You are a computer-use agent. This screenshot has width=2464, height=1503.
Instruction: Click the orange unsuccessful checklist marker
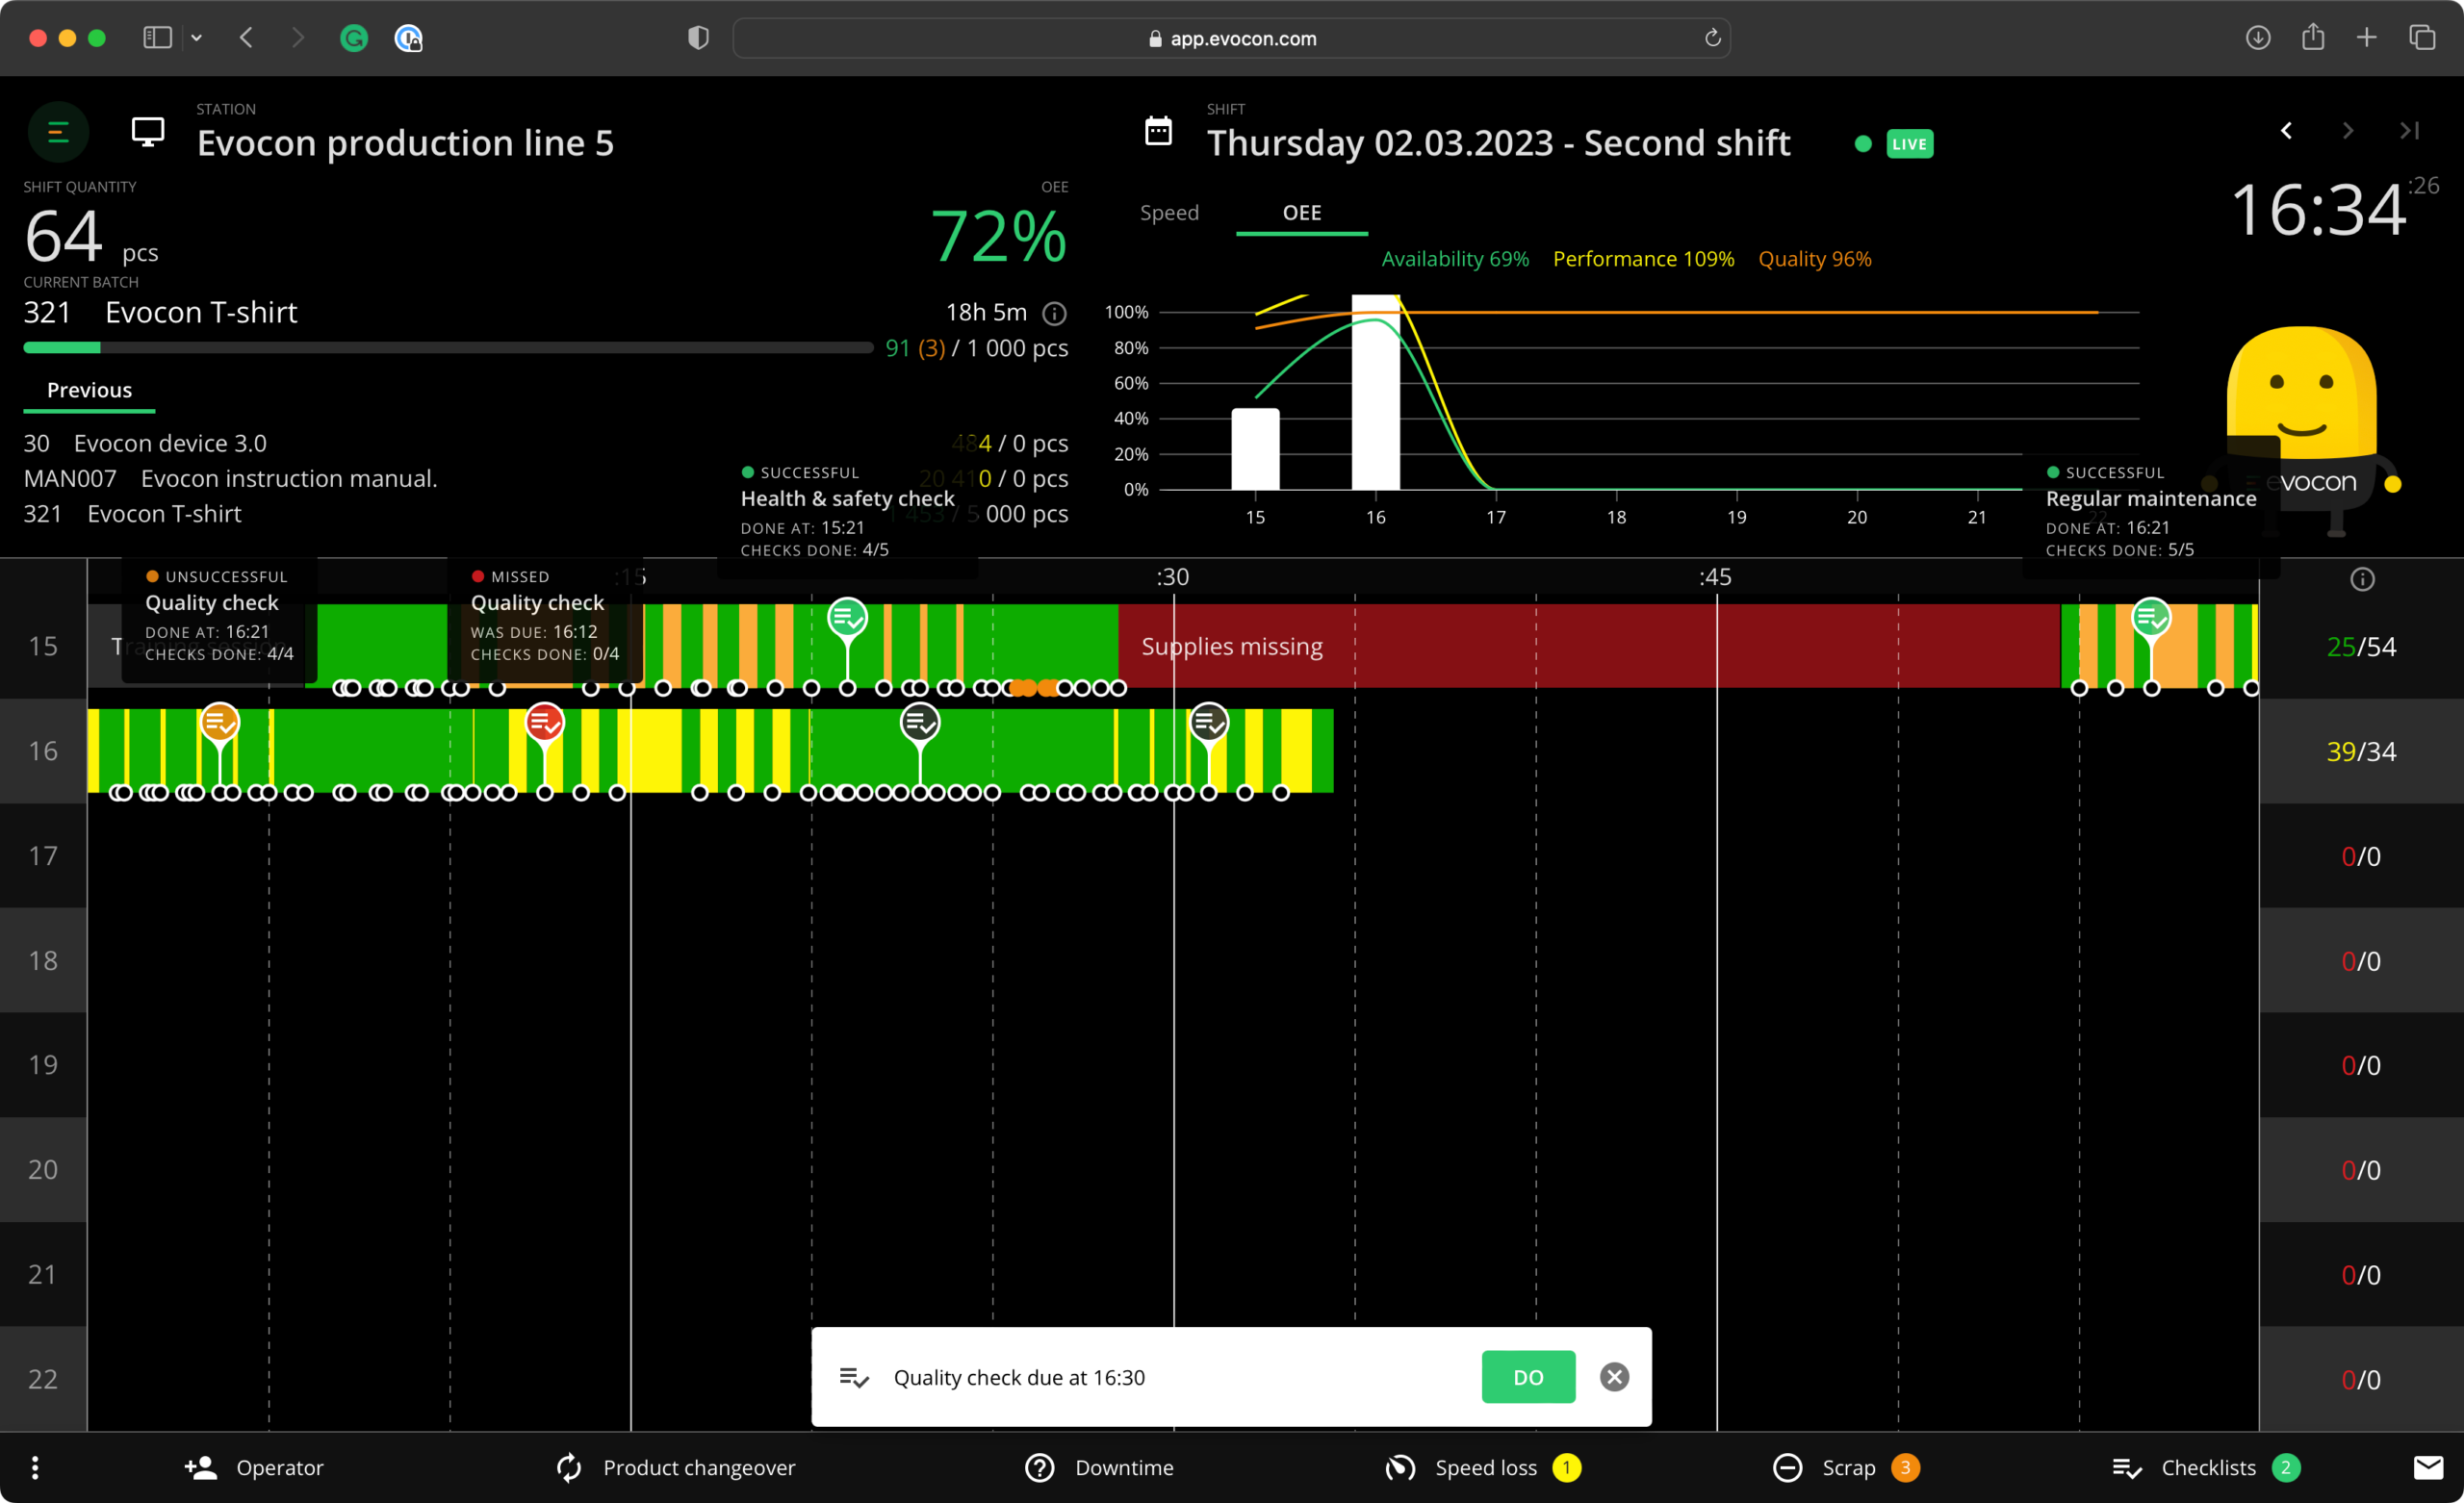(x=219, y=722)
